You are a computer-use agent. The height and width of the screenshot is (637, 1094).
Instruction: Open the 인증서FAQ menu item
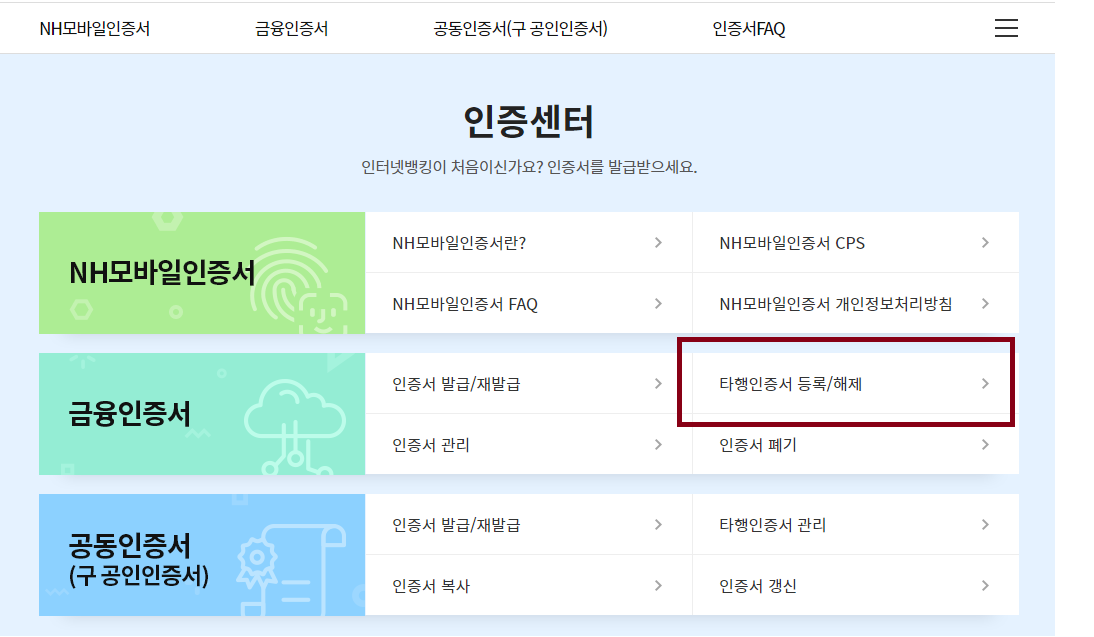coord(747,28)
